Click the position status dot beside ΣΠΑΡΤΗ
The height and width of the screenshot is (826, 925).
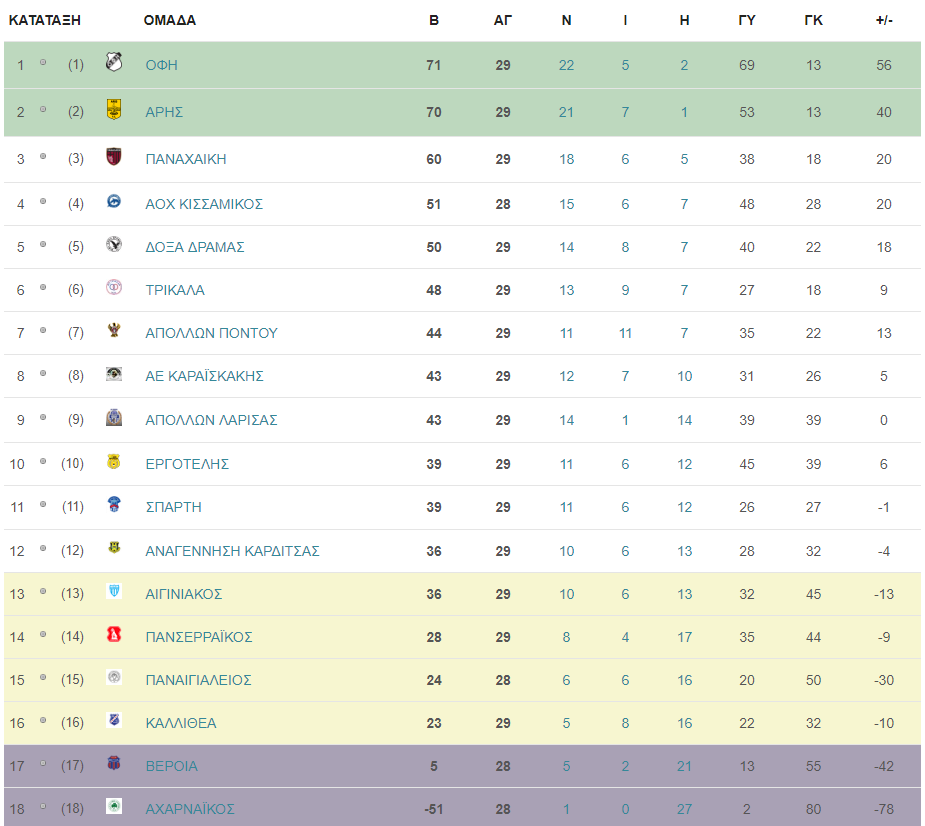click(x=43, y=504)
